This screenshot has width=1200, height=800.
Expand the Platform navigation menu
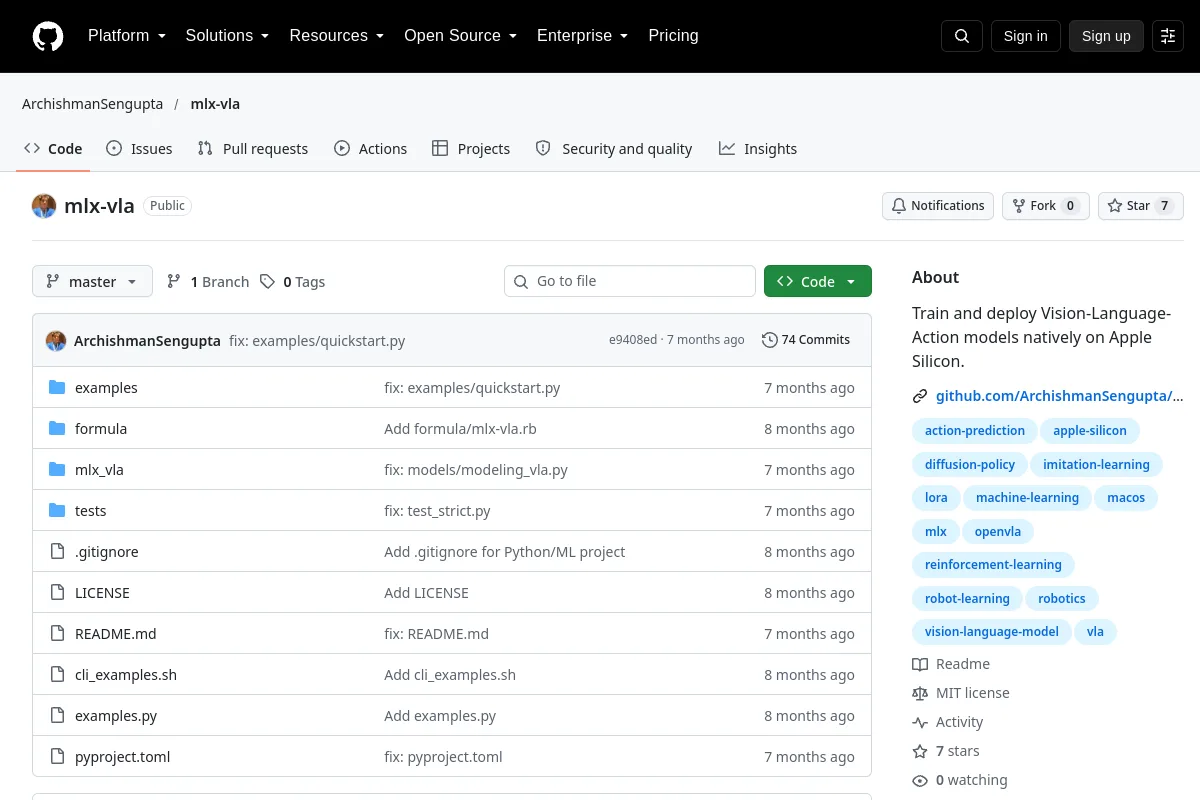[x=127, y=36]
